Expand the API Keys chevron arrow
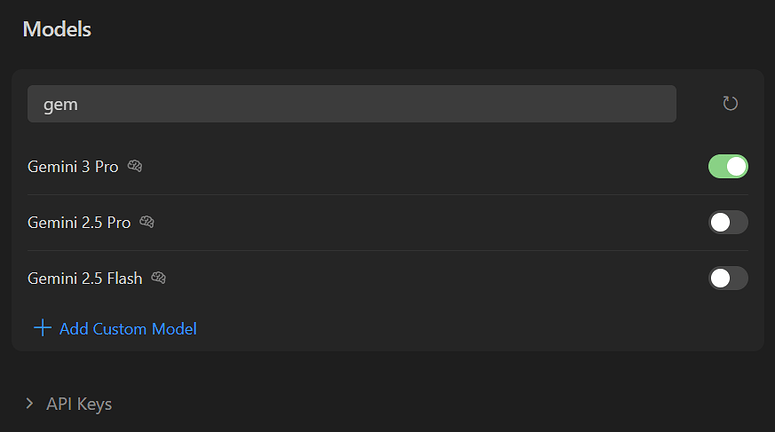This screenshot has height=432, width=775. click(x=30, y=404)
